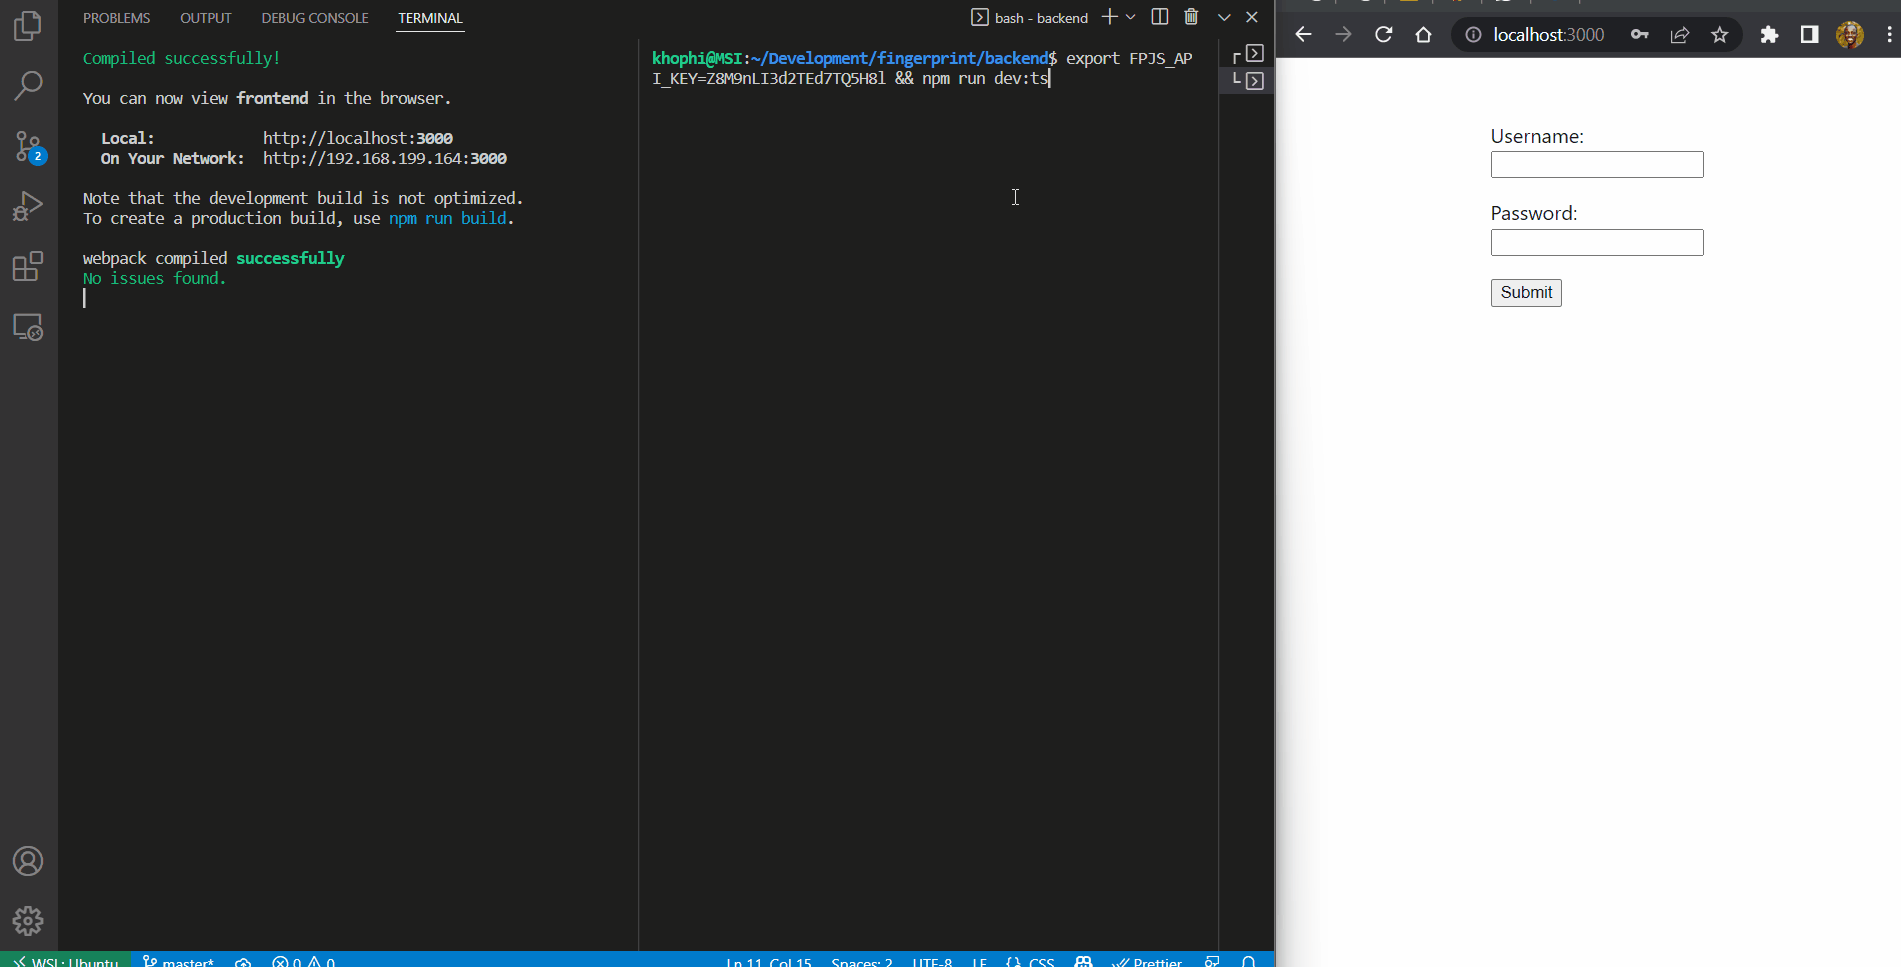
Task: Switch to the DEBUG CONSOLE tab
Action: pos(315,18)
